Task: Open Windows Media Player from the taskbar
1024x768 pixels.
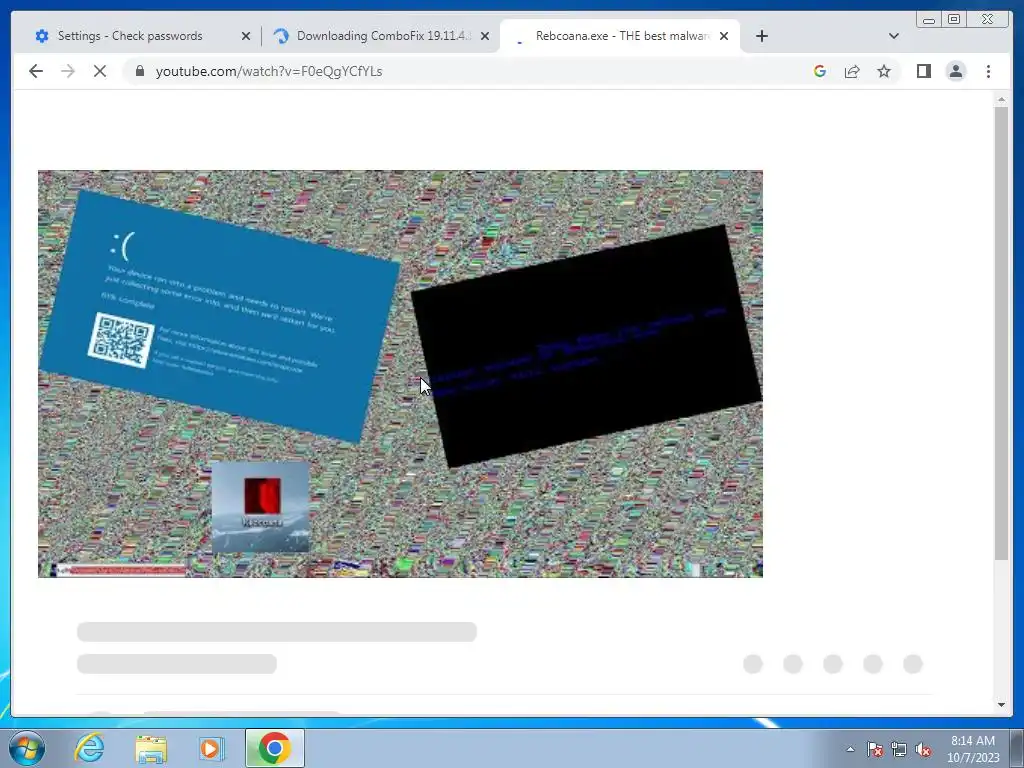Action: click(x=211, y=748)
